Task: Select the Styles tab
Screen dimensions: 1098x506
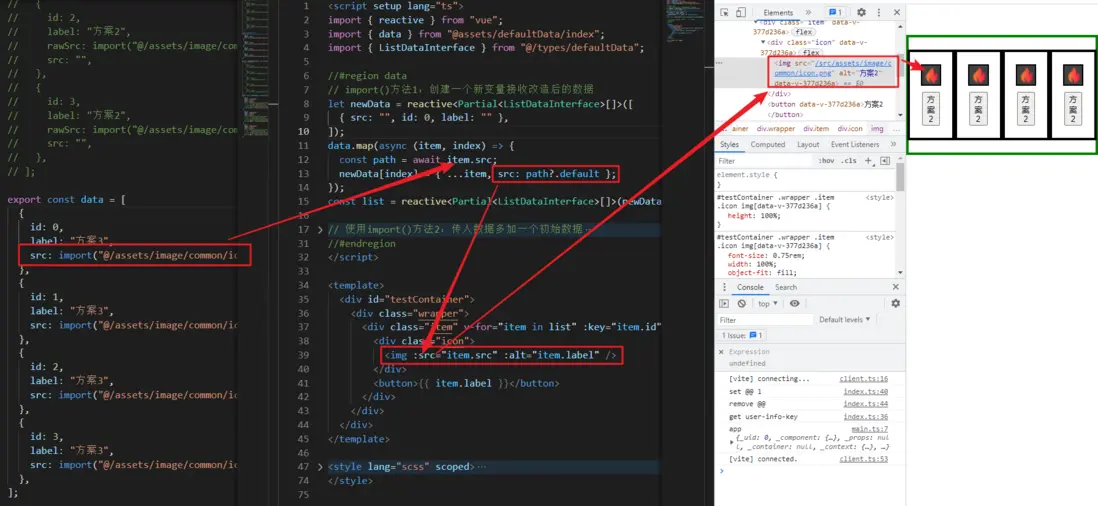Action: [730, 144]
